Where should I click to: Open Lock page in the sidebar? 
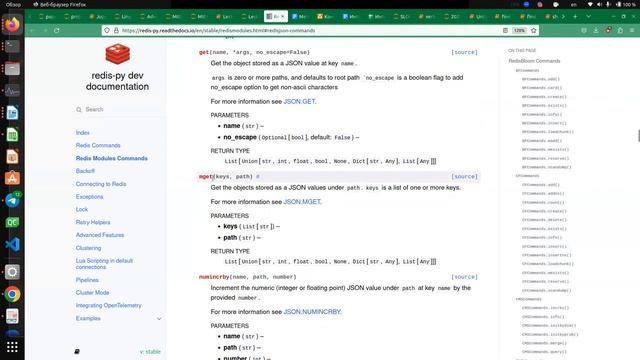coord(82,209)
